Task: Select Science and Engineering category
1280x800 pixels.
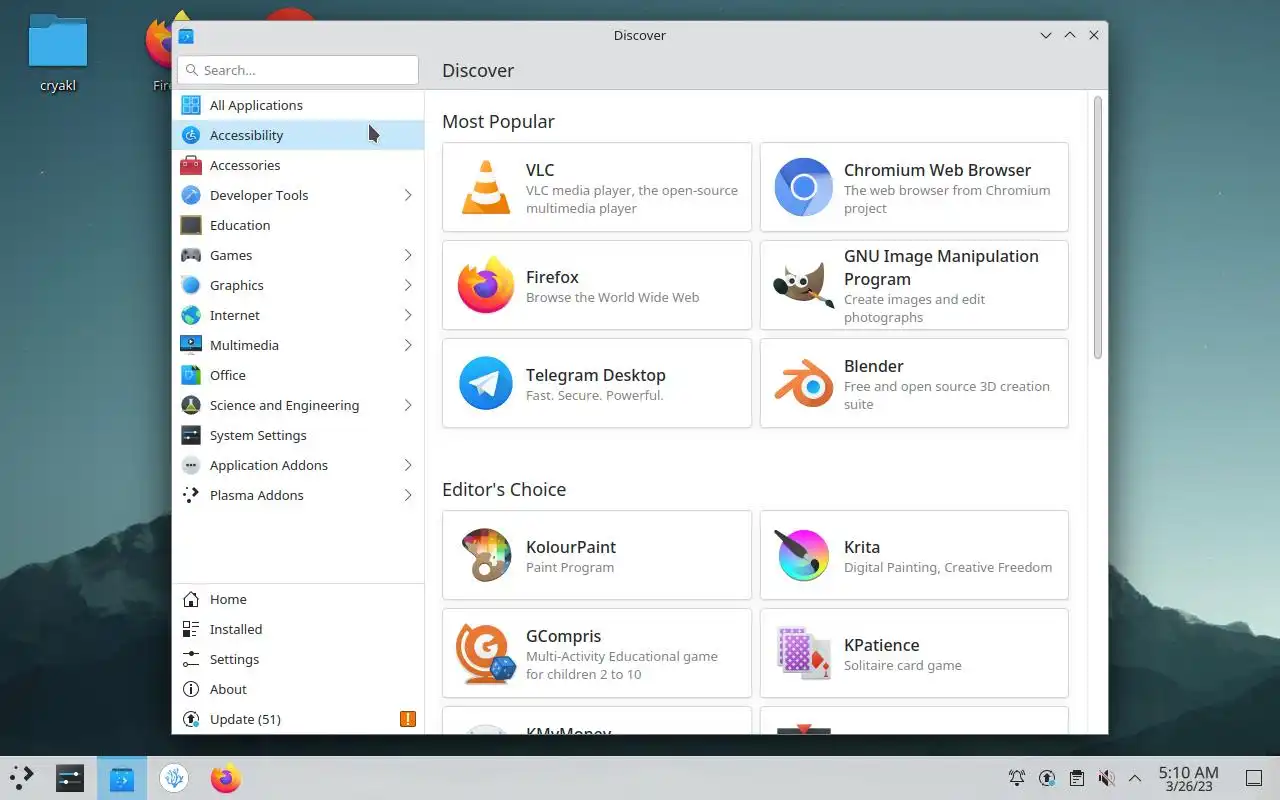Action: 298,405
